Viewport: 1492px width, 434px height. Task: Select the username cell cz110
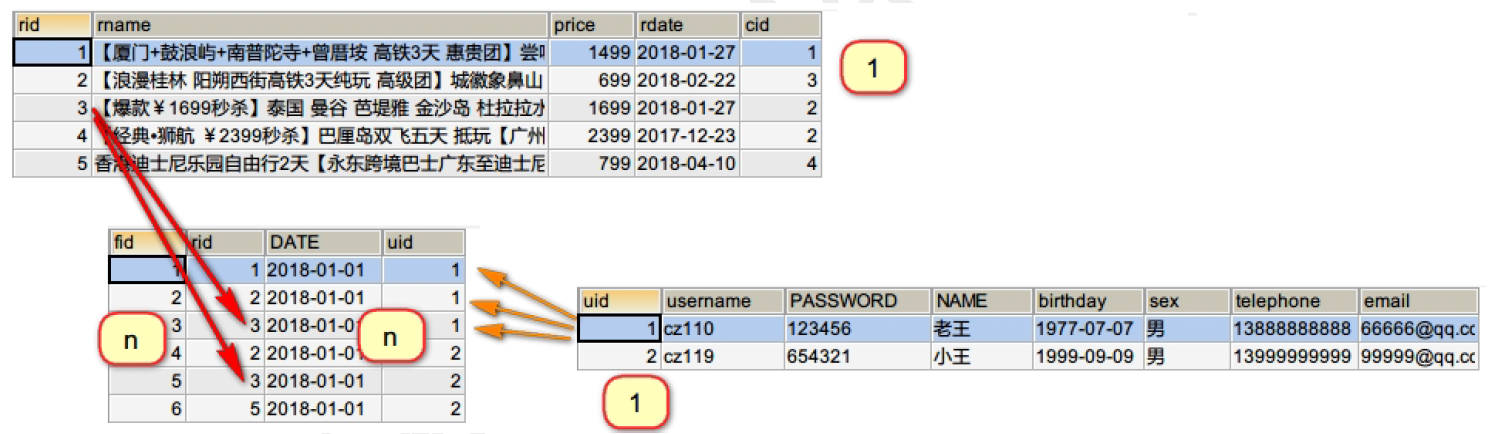[x=722, y=328]
